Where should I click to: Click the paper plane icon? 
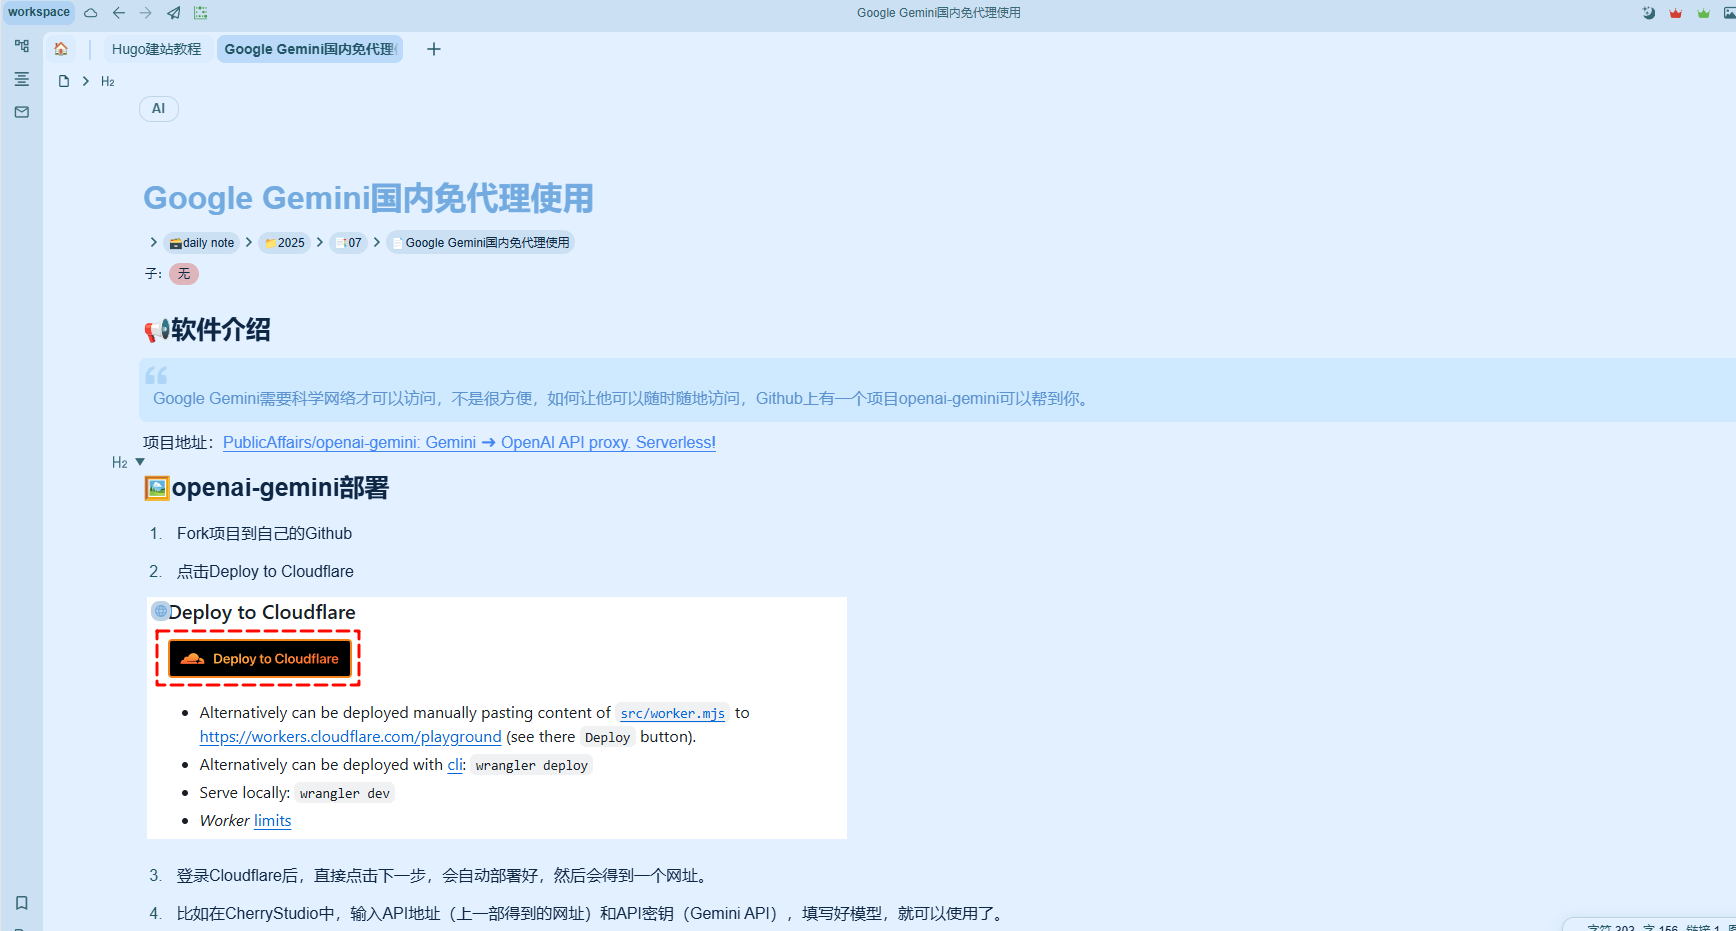point(174,13)
